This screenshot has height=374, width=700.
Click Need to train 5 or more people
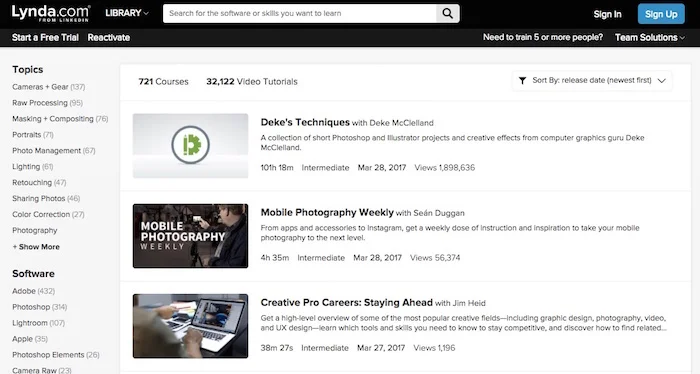point(543,37)
